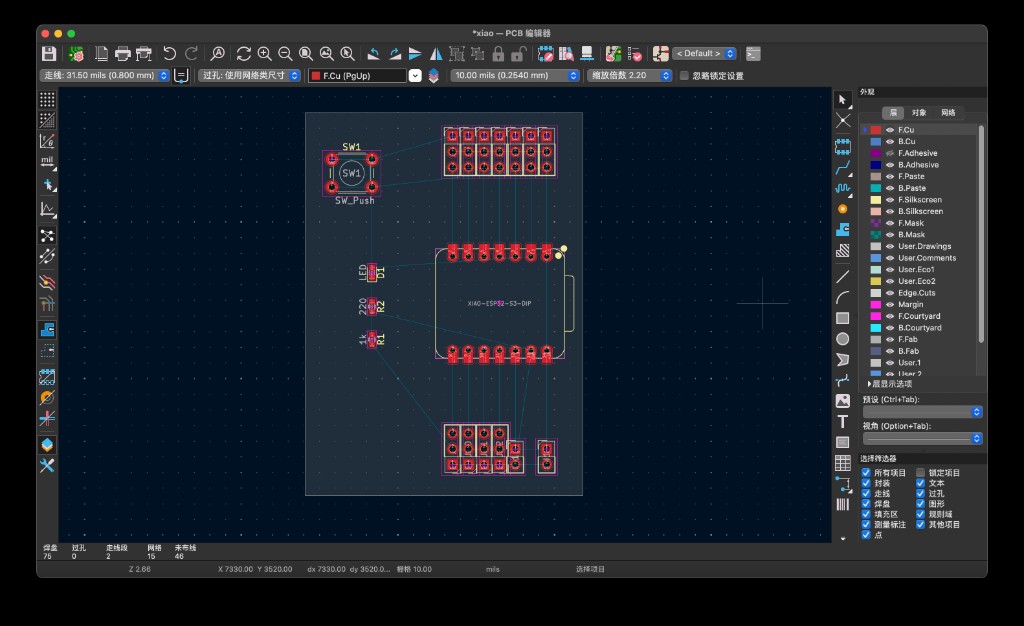The width and height of the screenshot is (1024, 626).
Task: Switch to the 对象 tab
Action: [x=919, y=113]
